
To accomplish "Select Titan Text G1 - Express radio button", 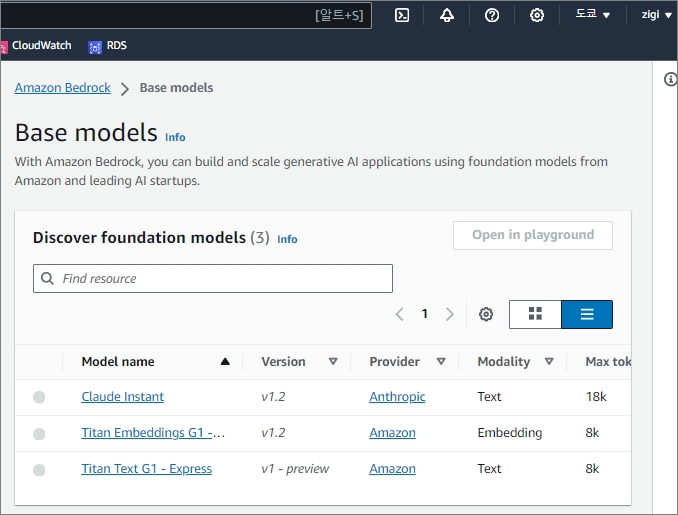I will pyautogui.click(x=39, y=469).
